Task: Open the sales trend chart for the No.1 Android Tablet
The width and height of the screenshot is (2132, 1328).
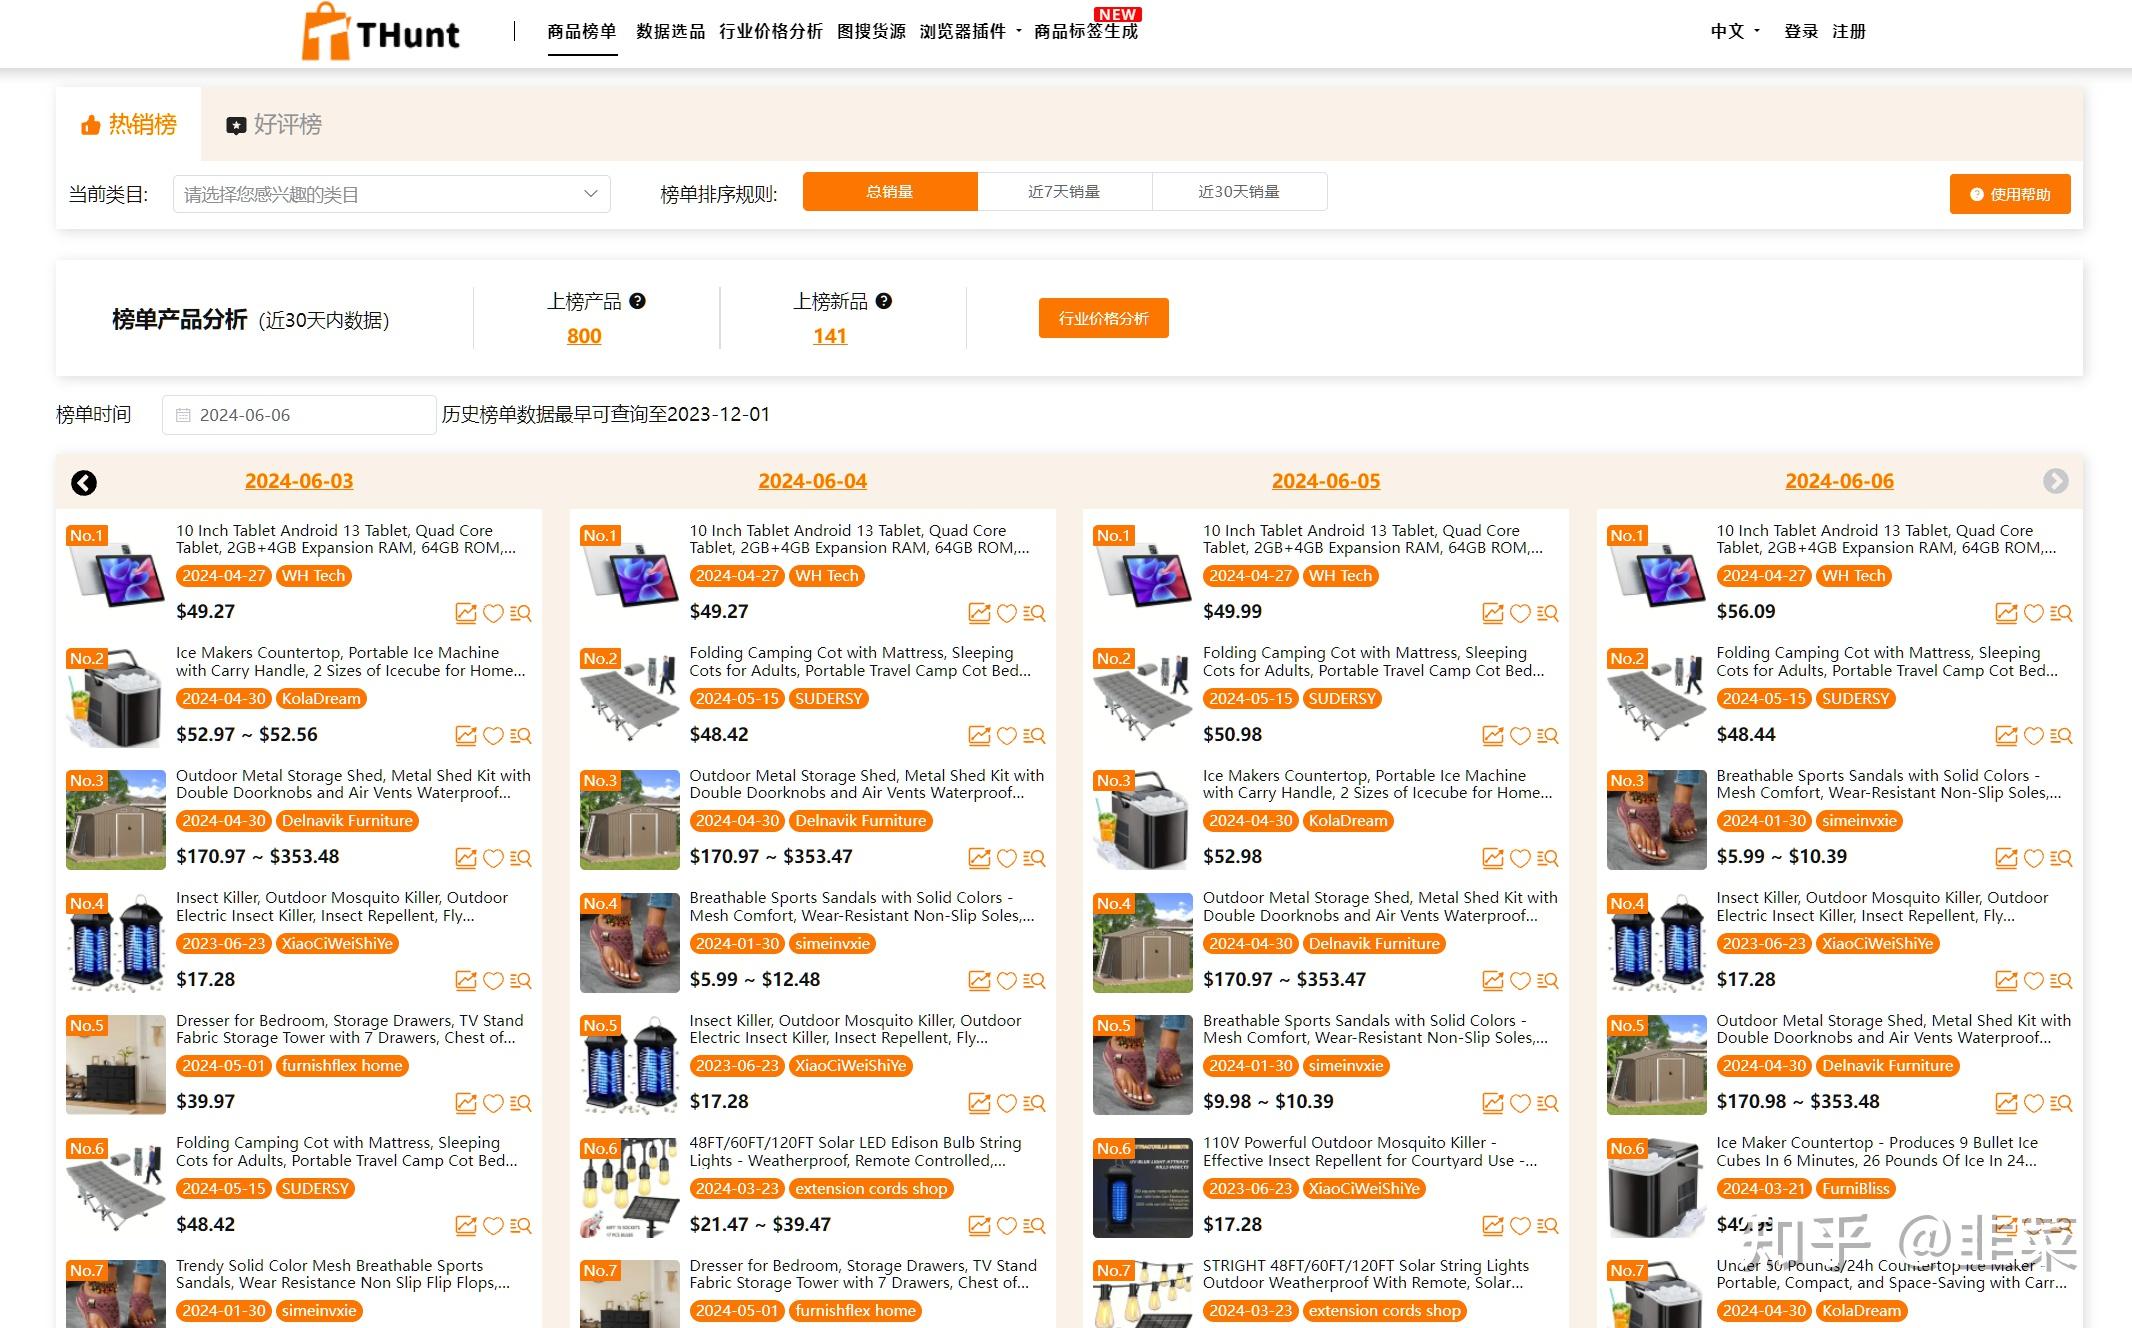Action: pyautogui.click(x=466, y=613)
